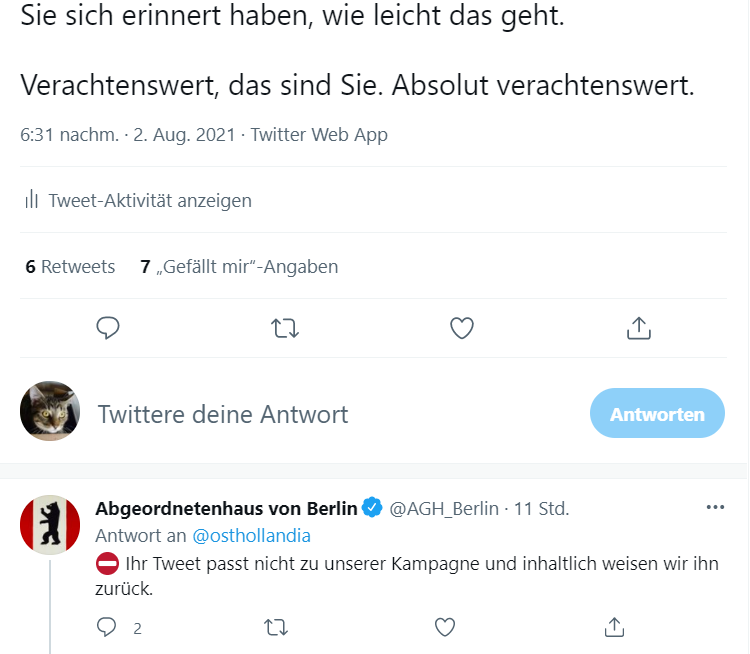Retweet the main tweet

pyautogui.click(x=285, y=328)
